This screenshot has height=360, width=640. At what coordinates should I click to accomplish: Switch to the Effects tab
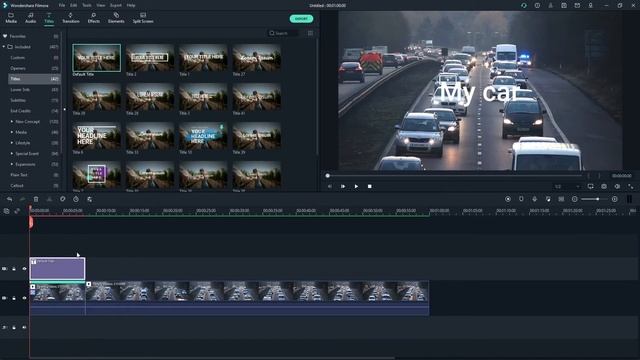[93, 18]
